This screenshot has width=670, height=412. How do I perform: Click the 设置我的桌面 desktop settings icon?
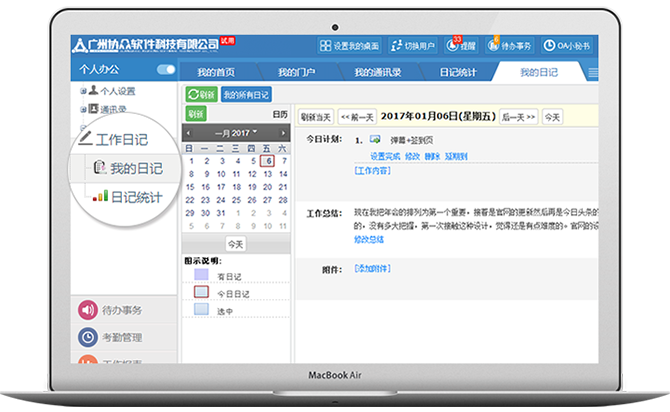click(x=326, y=46)
